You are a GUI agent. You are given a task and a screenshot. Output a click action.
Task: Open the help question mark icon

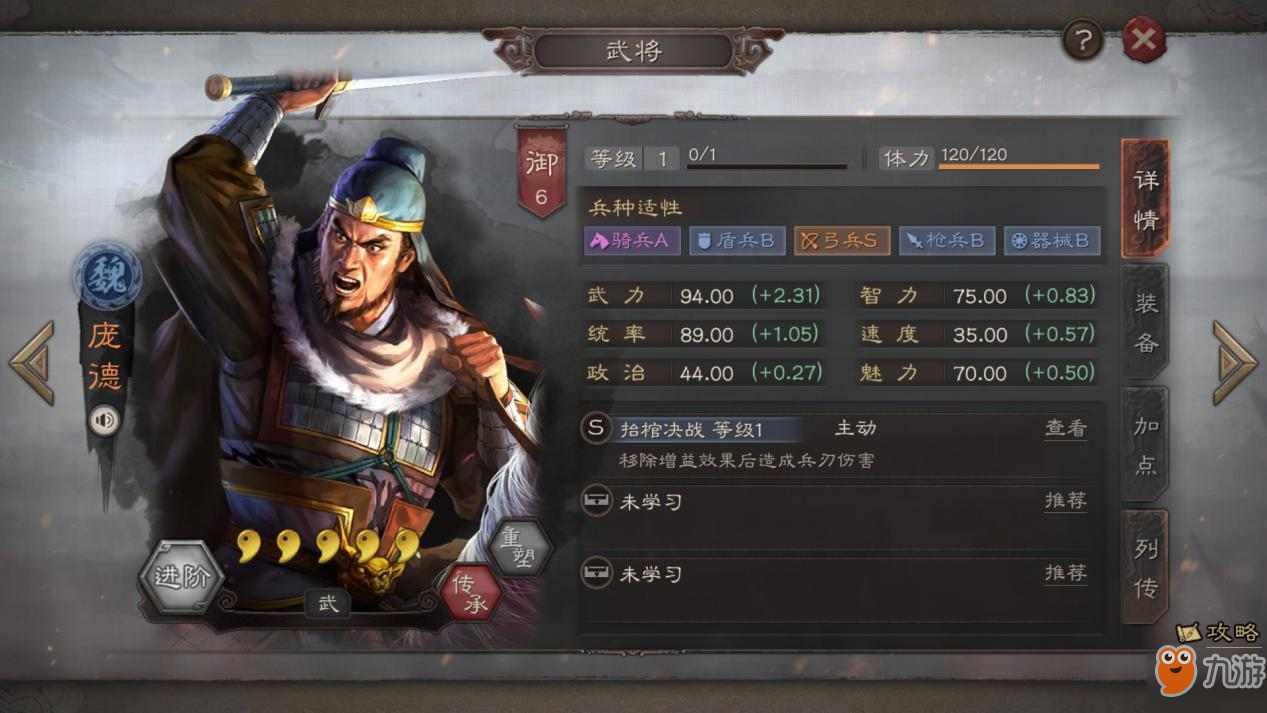(x=1084, y=41)
